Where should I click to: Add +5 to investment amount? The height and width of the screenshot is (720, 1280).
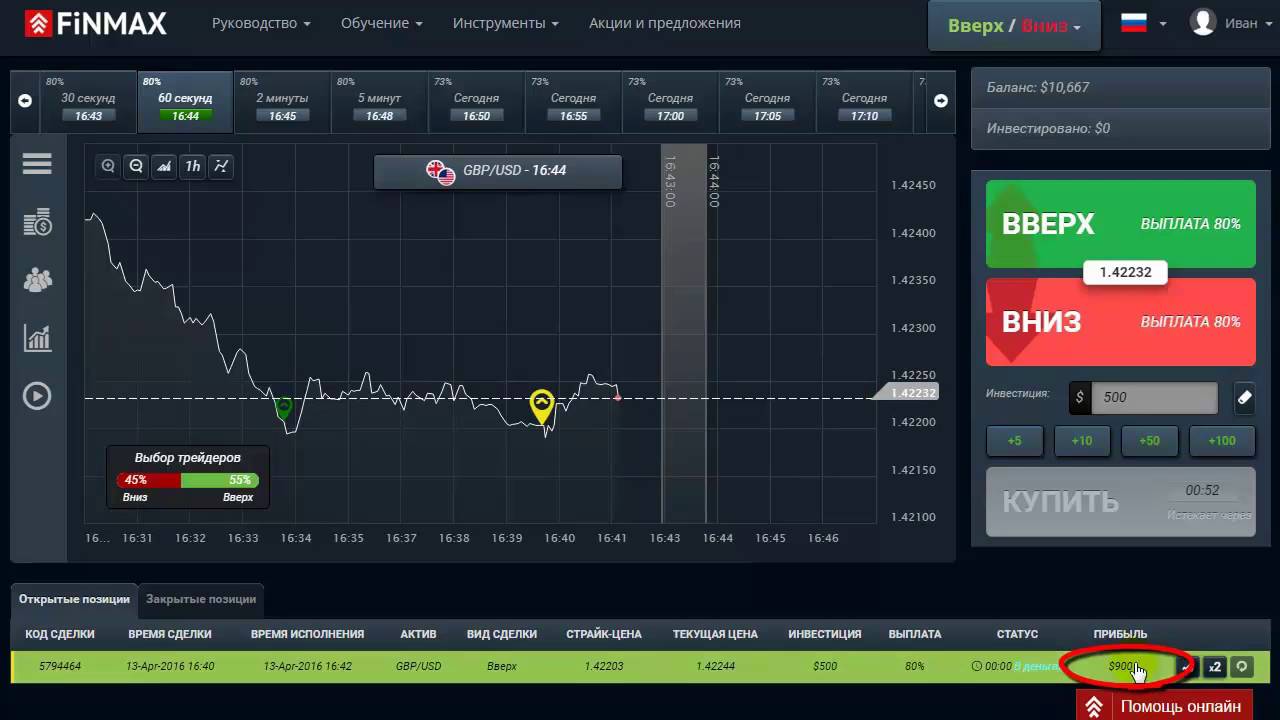click(1014, 440)
